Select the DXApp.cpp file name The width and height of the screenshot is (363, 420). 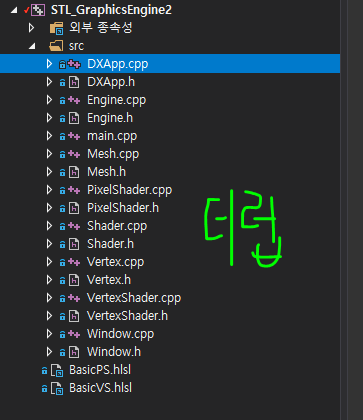(x=118, y=64)
